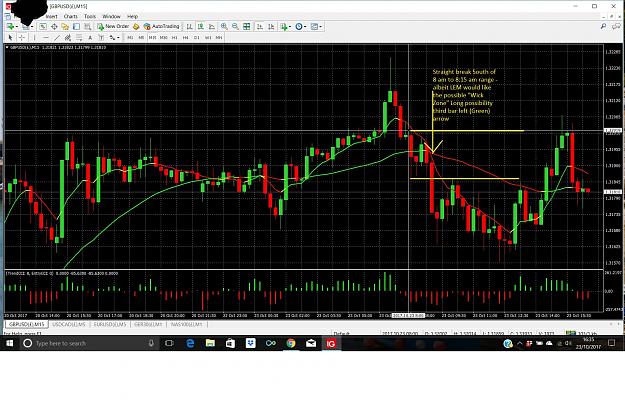Select the Crosshair tool
Screen dimensions: 625x400
[x=22, y=37]
